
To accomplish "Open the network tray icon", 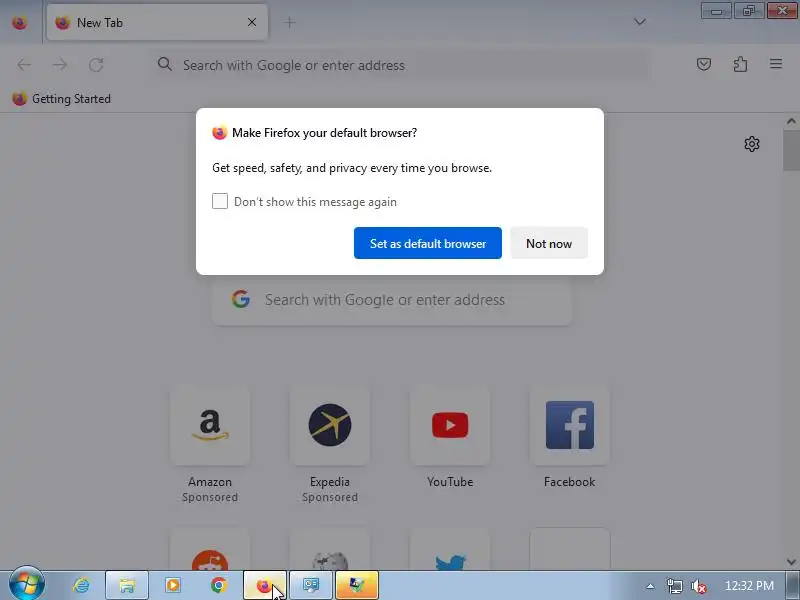I will [674, 586].
